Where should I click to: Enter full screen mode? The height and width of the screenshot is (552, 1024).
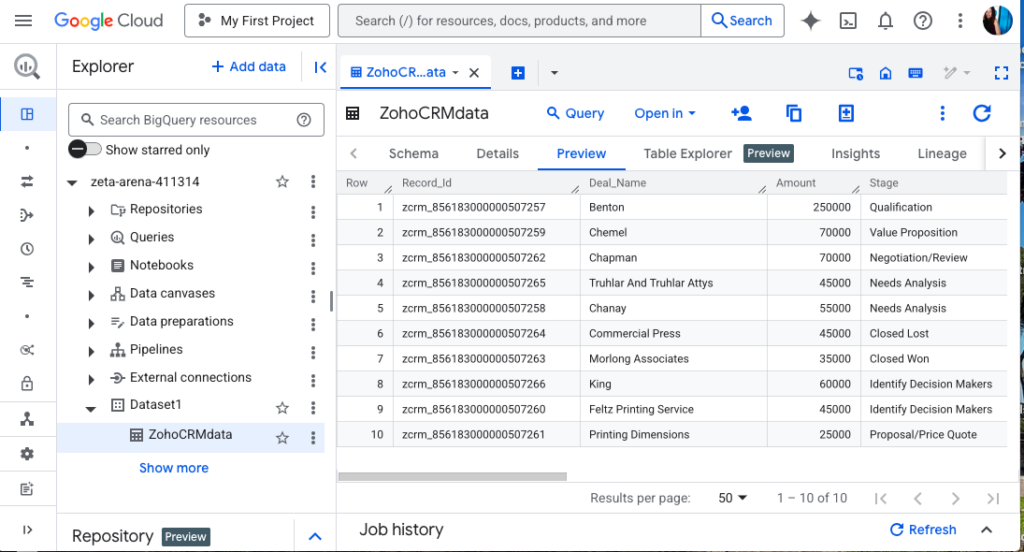point(1001,73)
